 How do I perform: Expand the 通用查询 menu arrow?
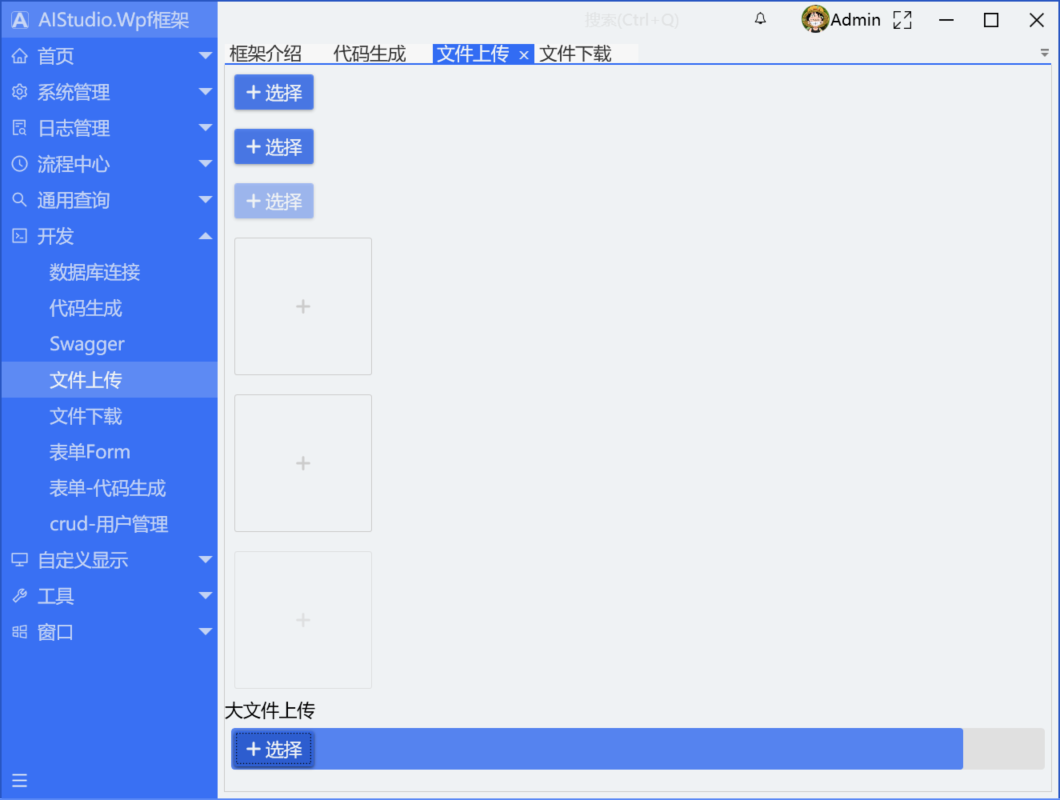coord(206,199)
